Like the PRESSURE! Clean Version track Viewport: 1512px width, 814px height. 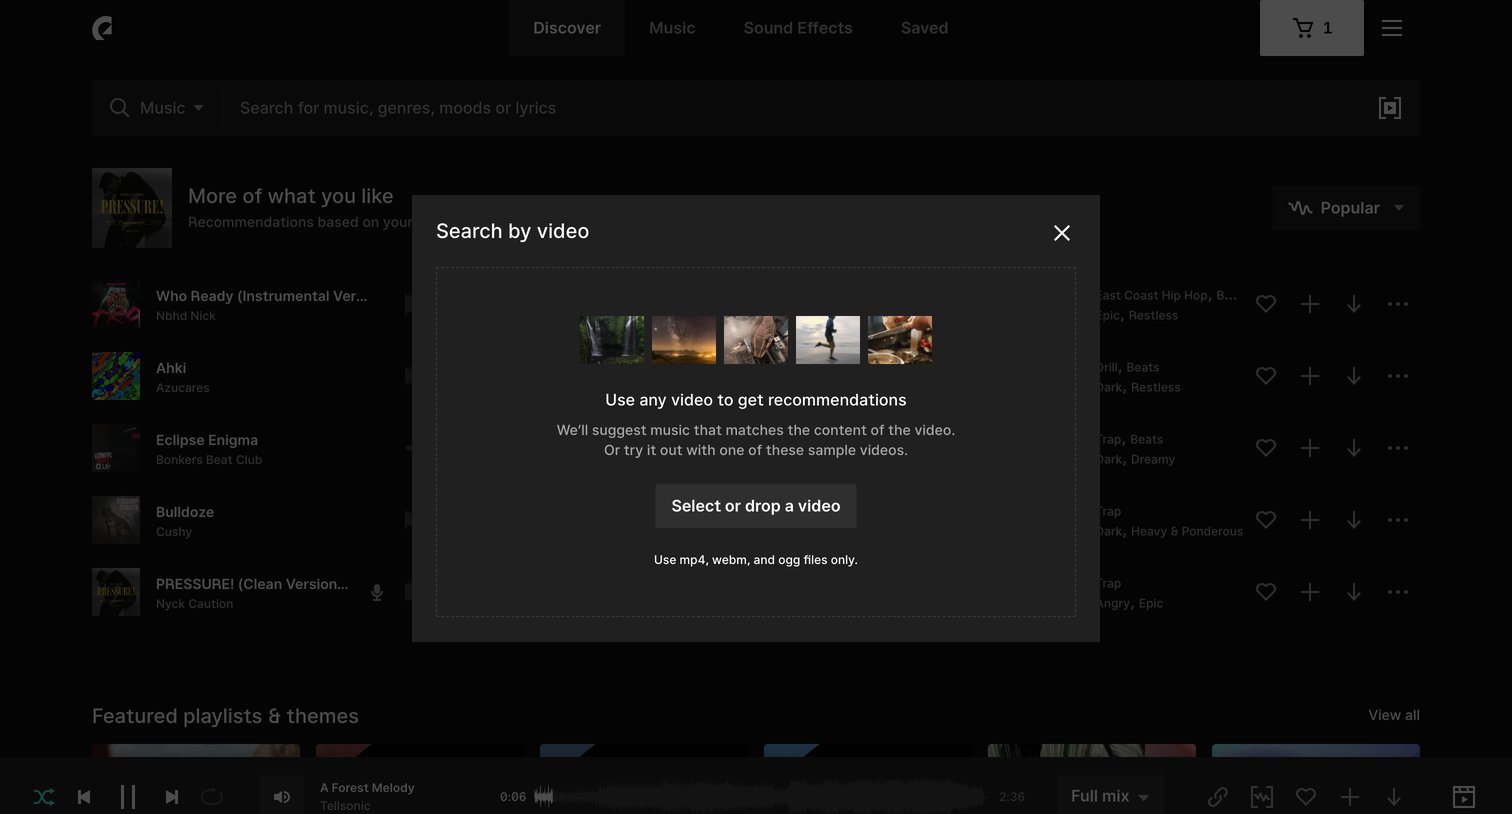(1266, 592)
